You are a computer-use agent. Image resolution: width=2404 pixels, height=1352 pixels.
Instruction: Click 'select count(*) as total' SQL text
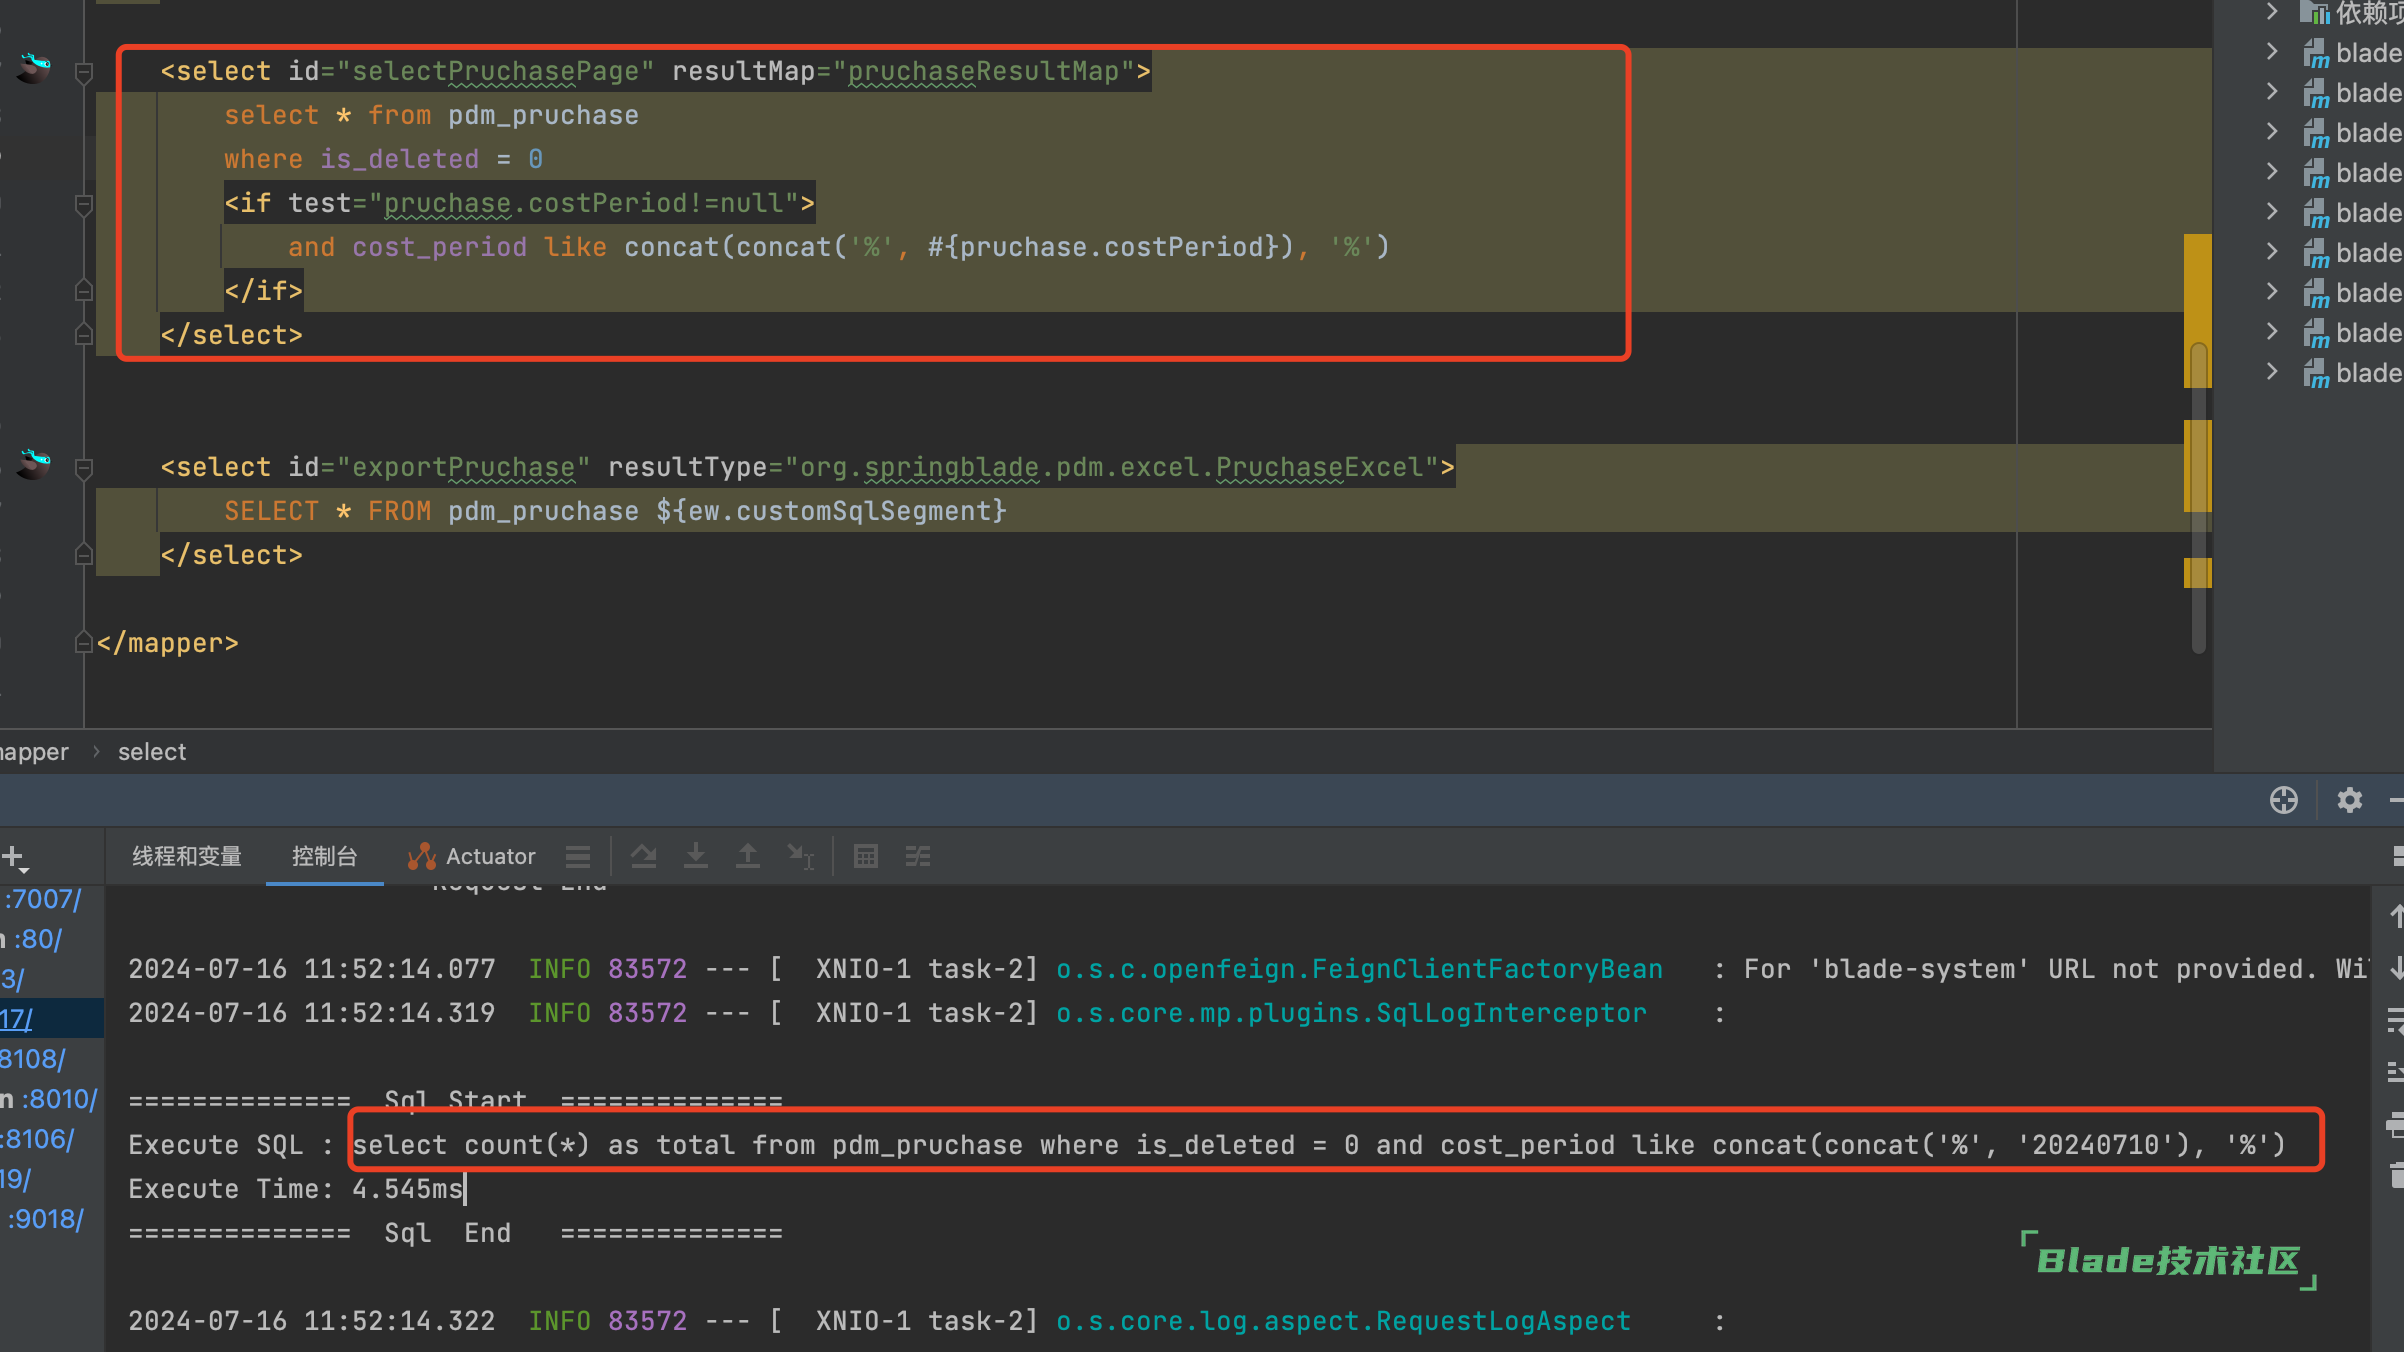(544, 1145)
